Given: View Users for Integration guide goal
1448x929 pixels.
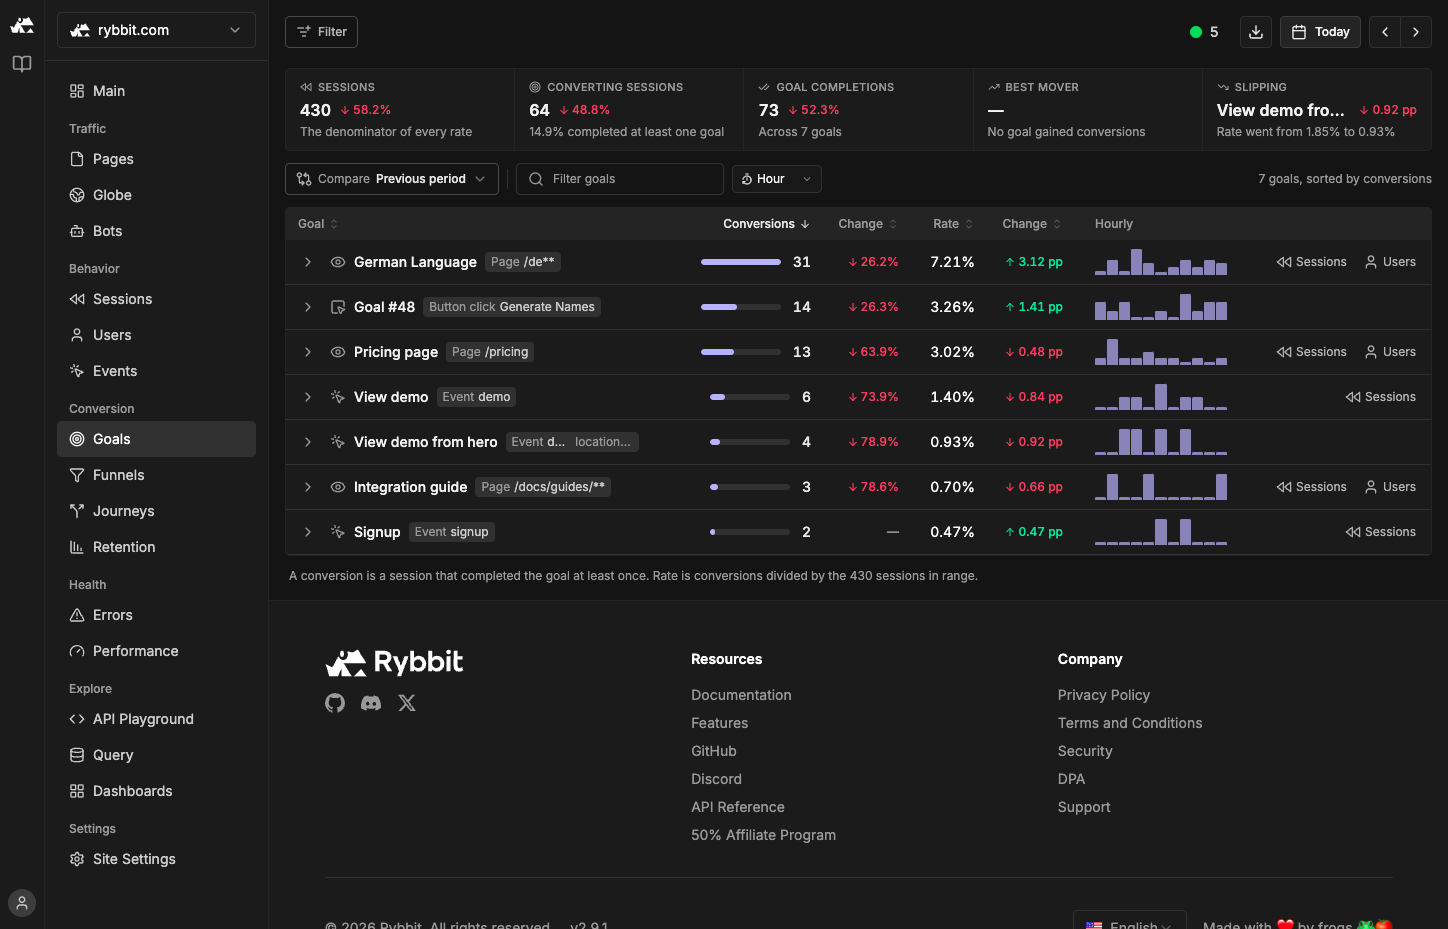Looking at the screenshot, I should click(x=1390, y=487).
